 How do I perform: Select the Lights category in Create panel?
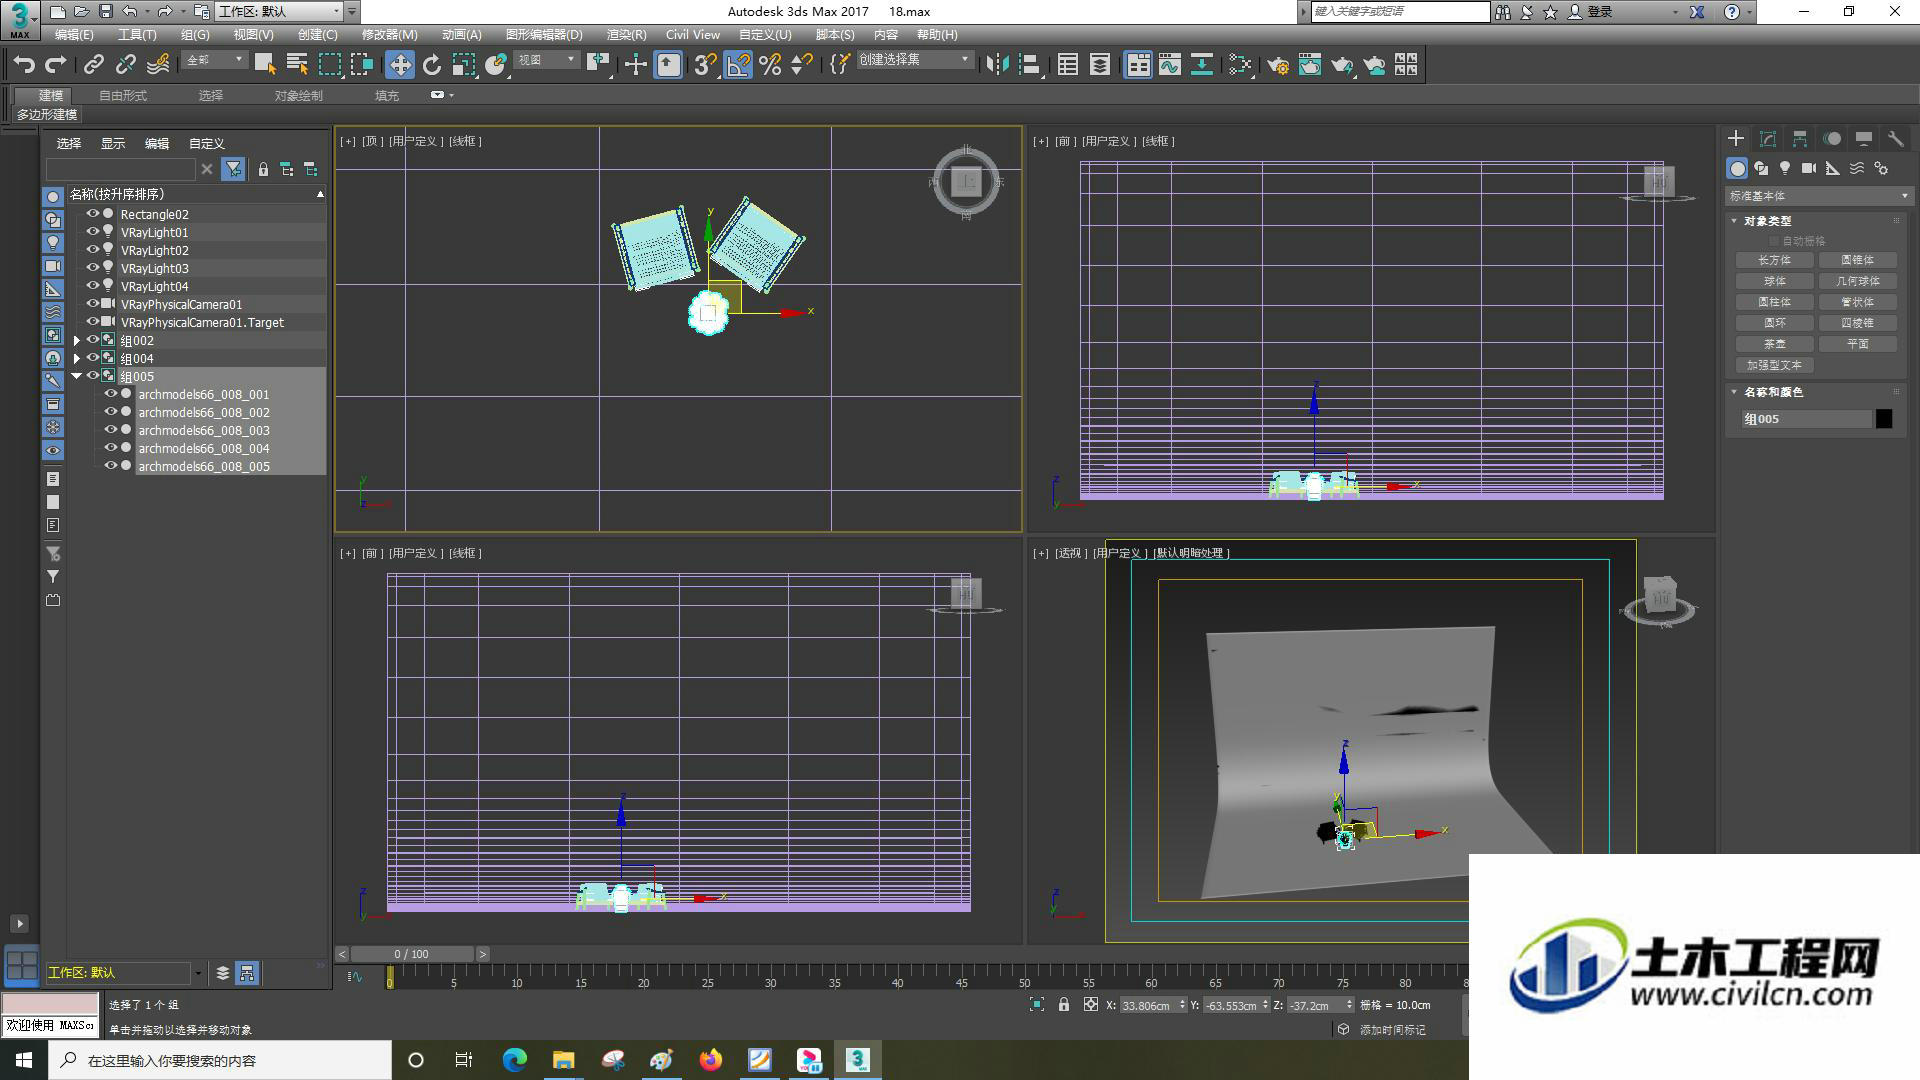(x=1785, y=168)
